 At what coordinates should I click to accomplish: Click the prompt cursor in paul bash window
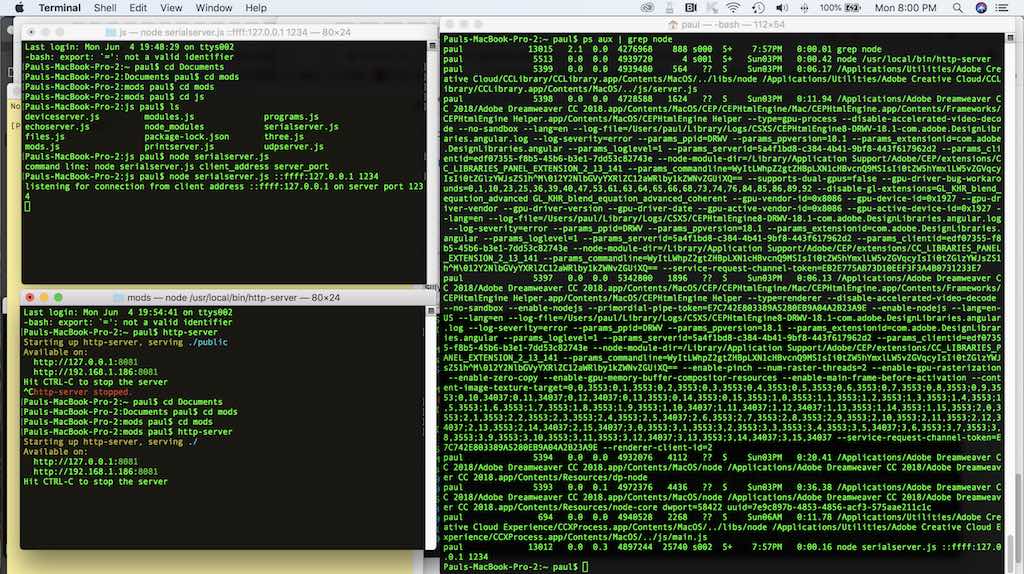(x=585, y=567)
